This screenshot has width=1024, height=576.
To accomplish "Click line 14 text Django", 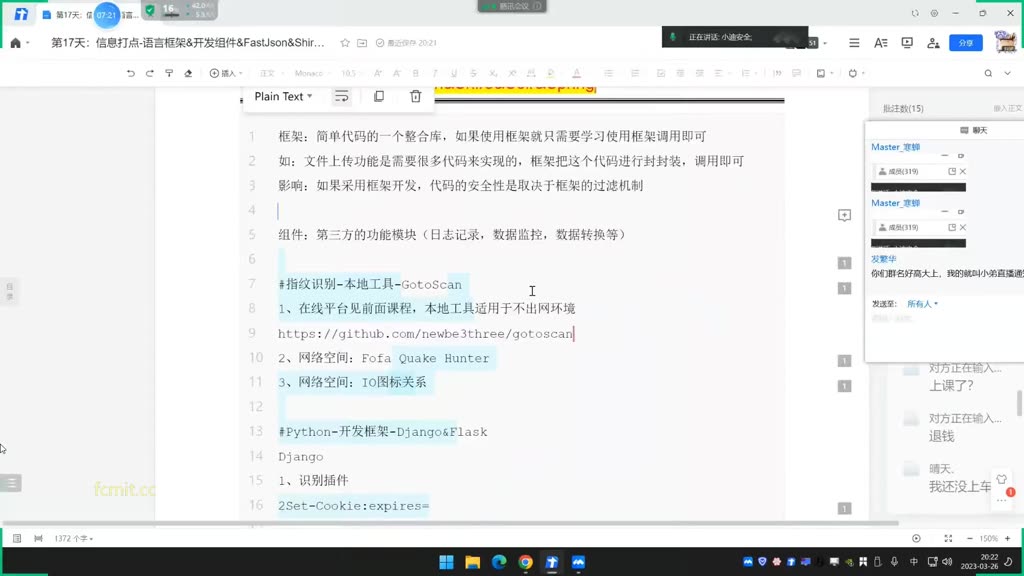I will coord(300,456).
